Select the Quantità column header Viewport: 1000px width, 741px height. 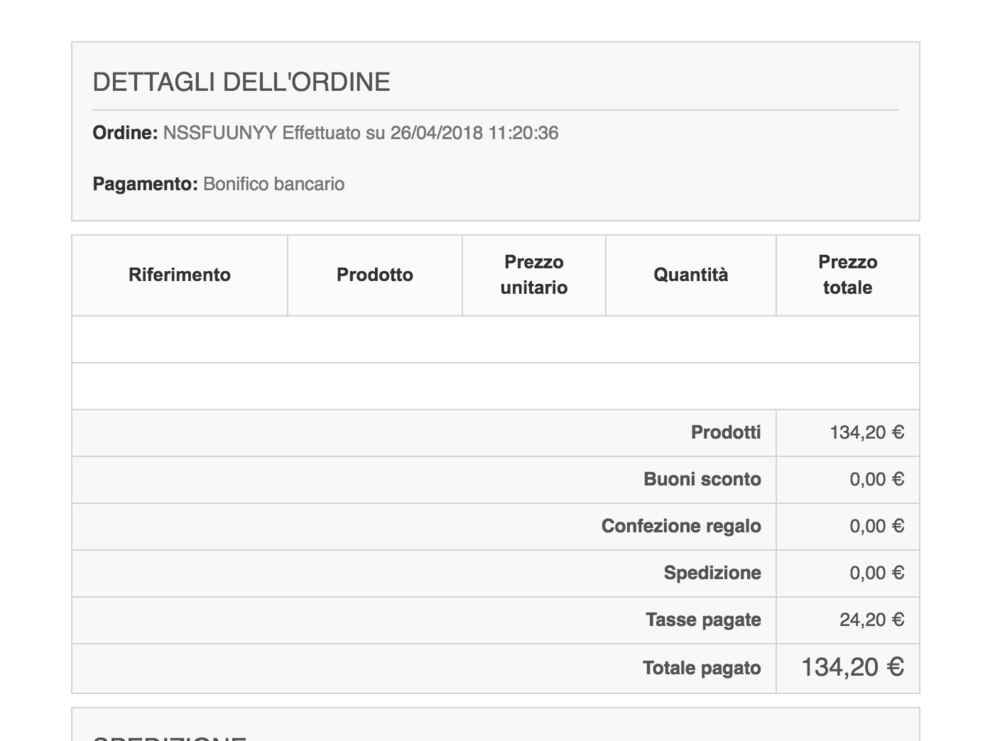691,275
